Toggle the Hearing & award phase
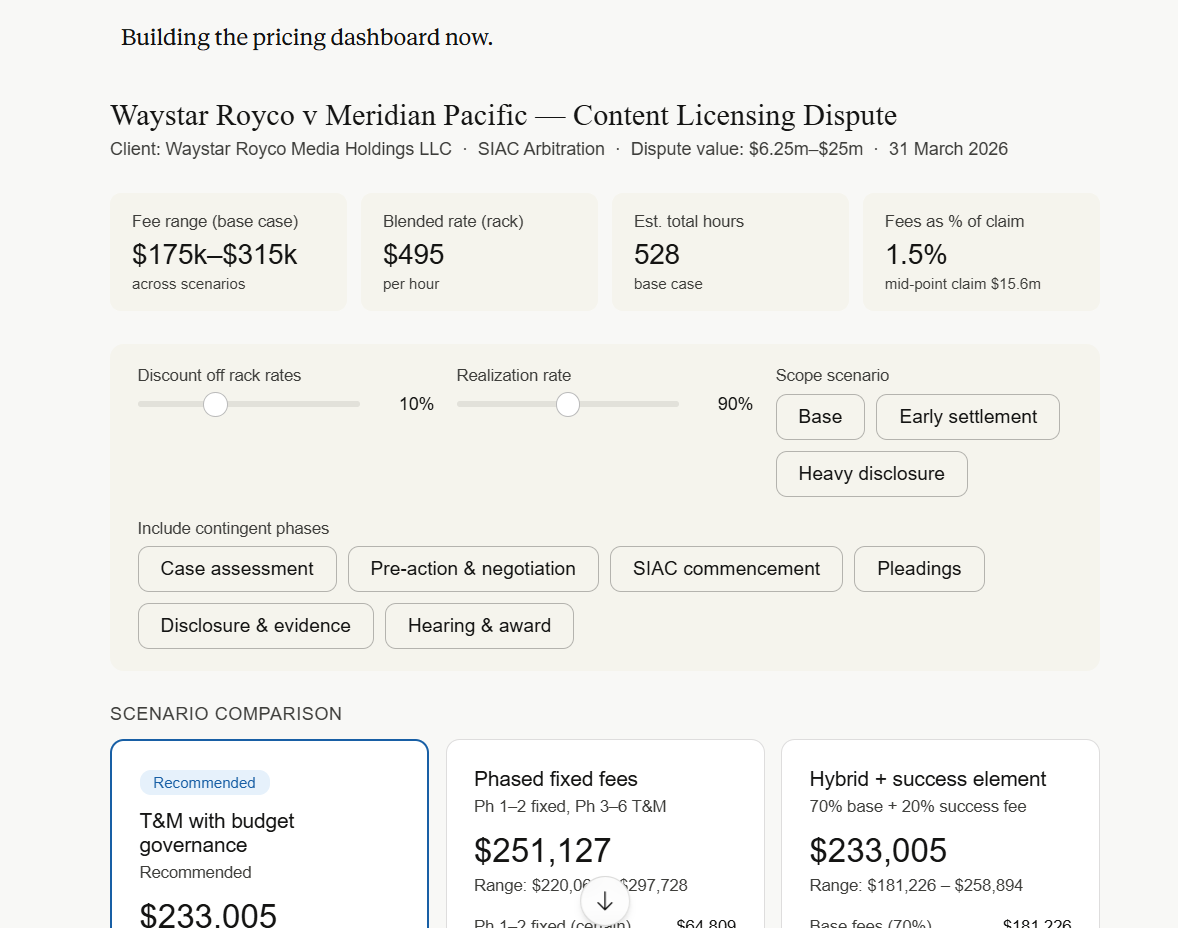The height and width of the screenshot is (928, 1178). pos(479,626)
